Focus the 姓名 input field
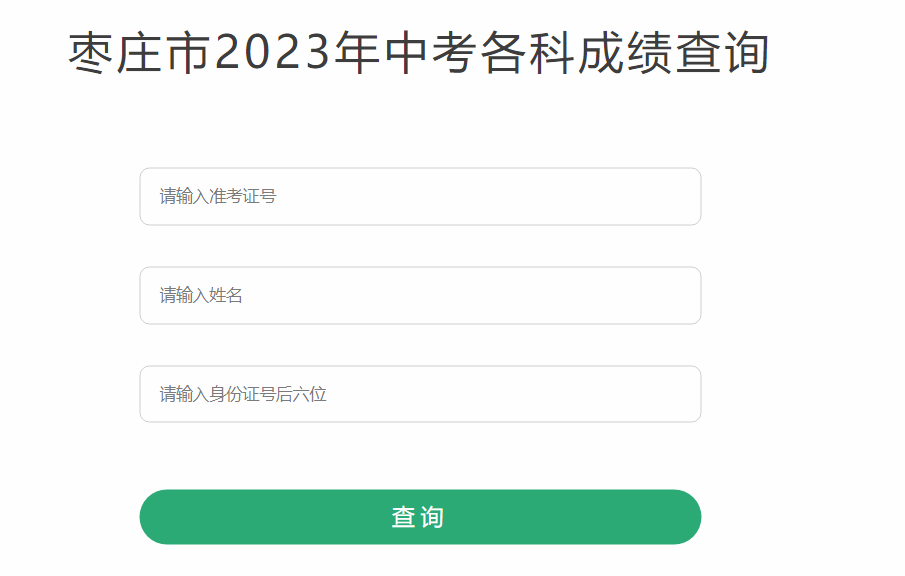 click(x=420, y=296)
